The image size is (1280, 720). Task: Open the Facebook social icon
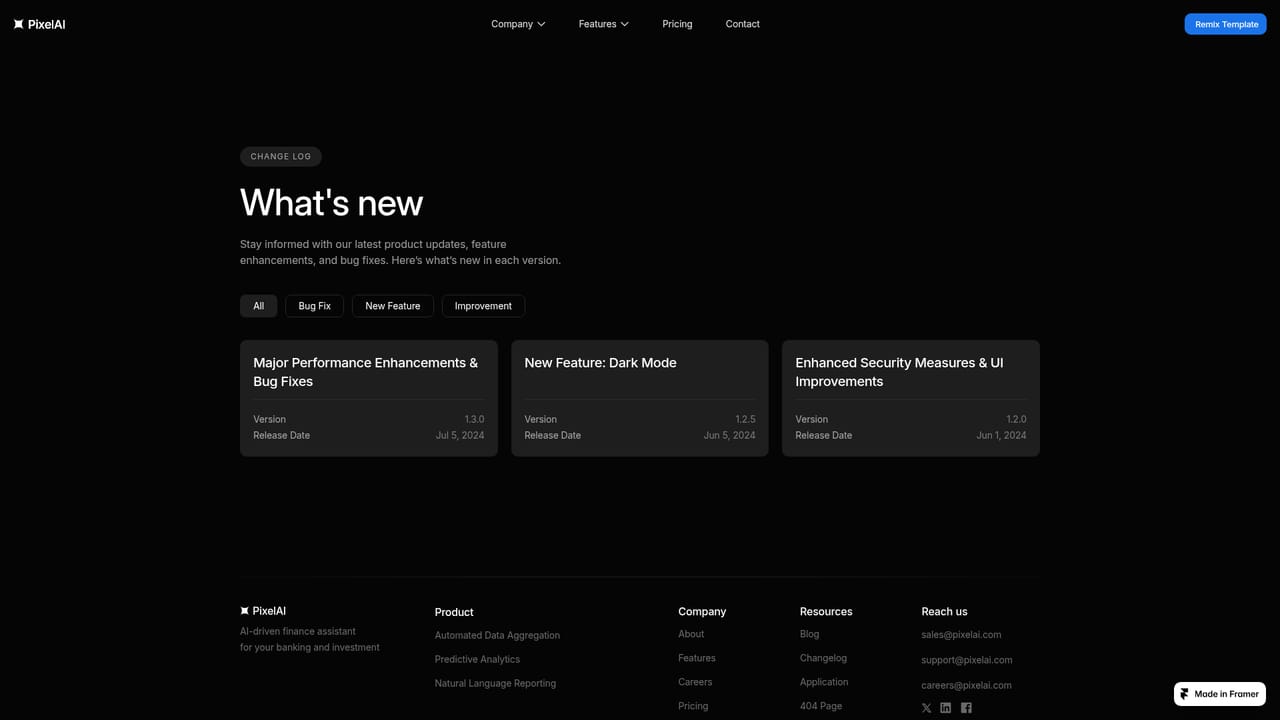[966, 708]
